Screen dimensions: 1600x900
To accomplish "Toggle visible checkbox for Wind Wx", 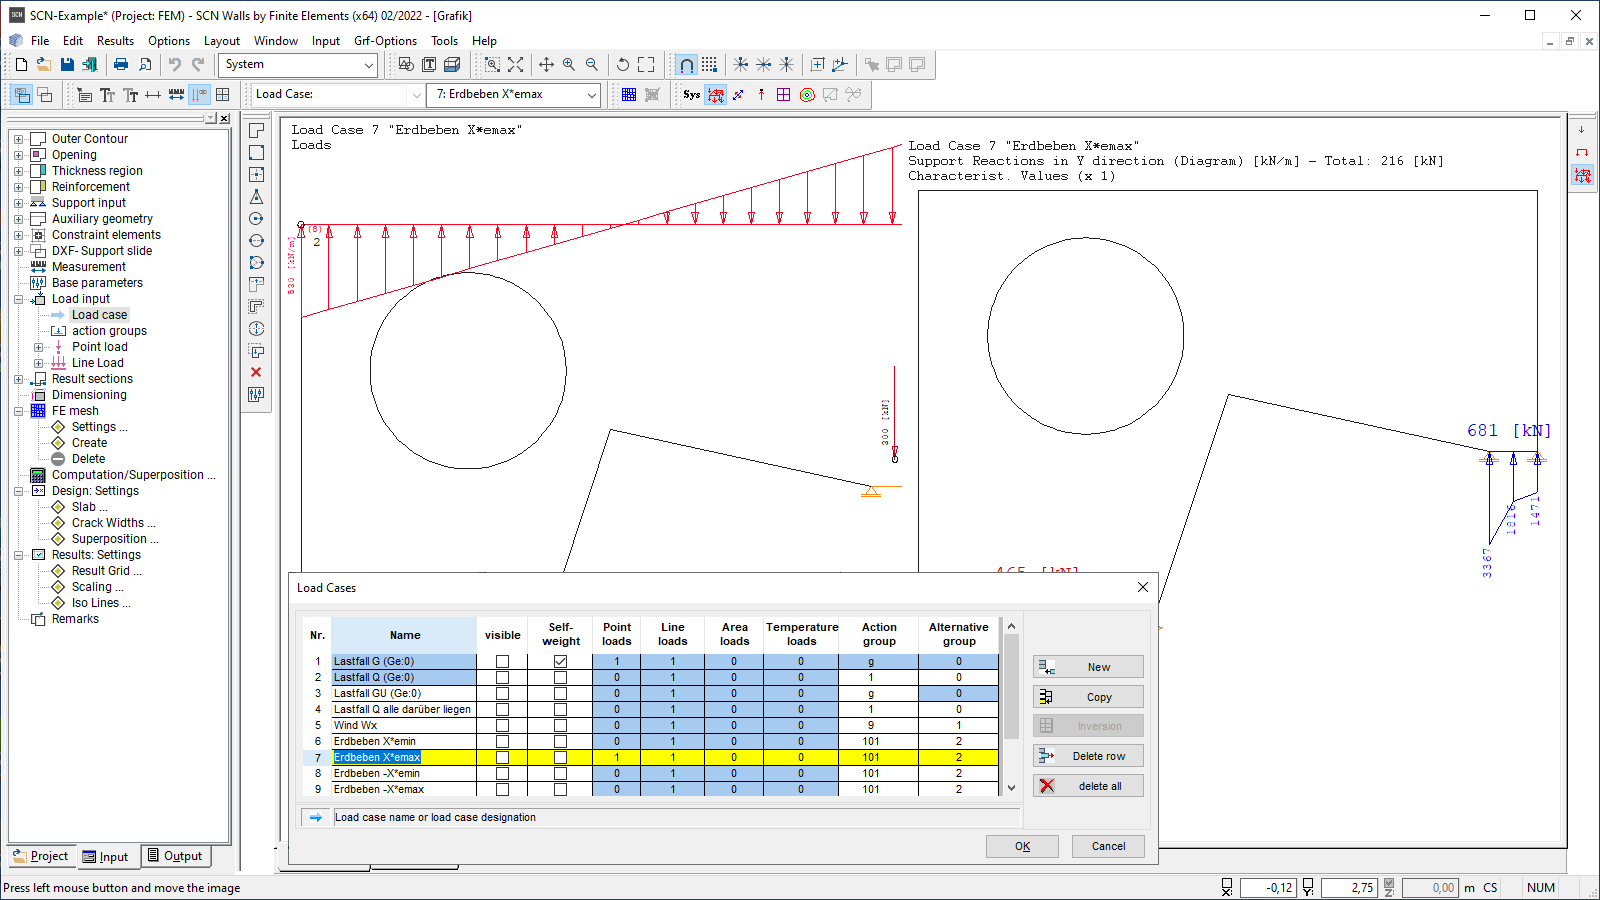I will pyautogui.click(x=503, y=725).
